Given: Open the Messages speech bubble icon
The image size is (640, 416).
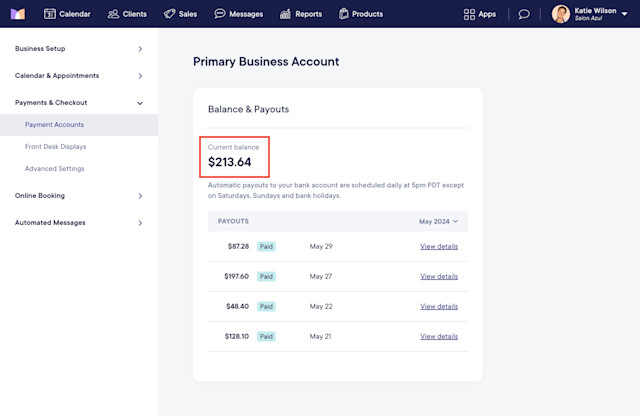Looking at the screenshot, I should 222,14.
